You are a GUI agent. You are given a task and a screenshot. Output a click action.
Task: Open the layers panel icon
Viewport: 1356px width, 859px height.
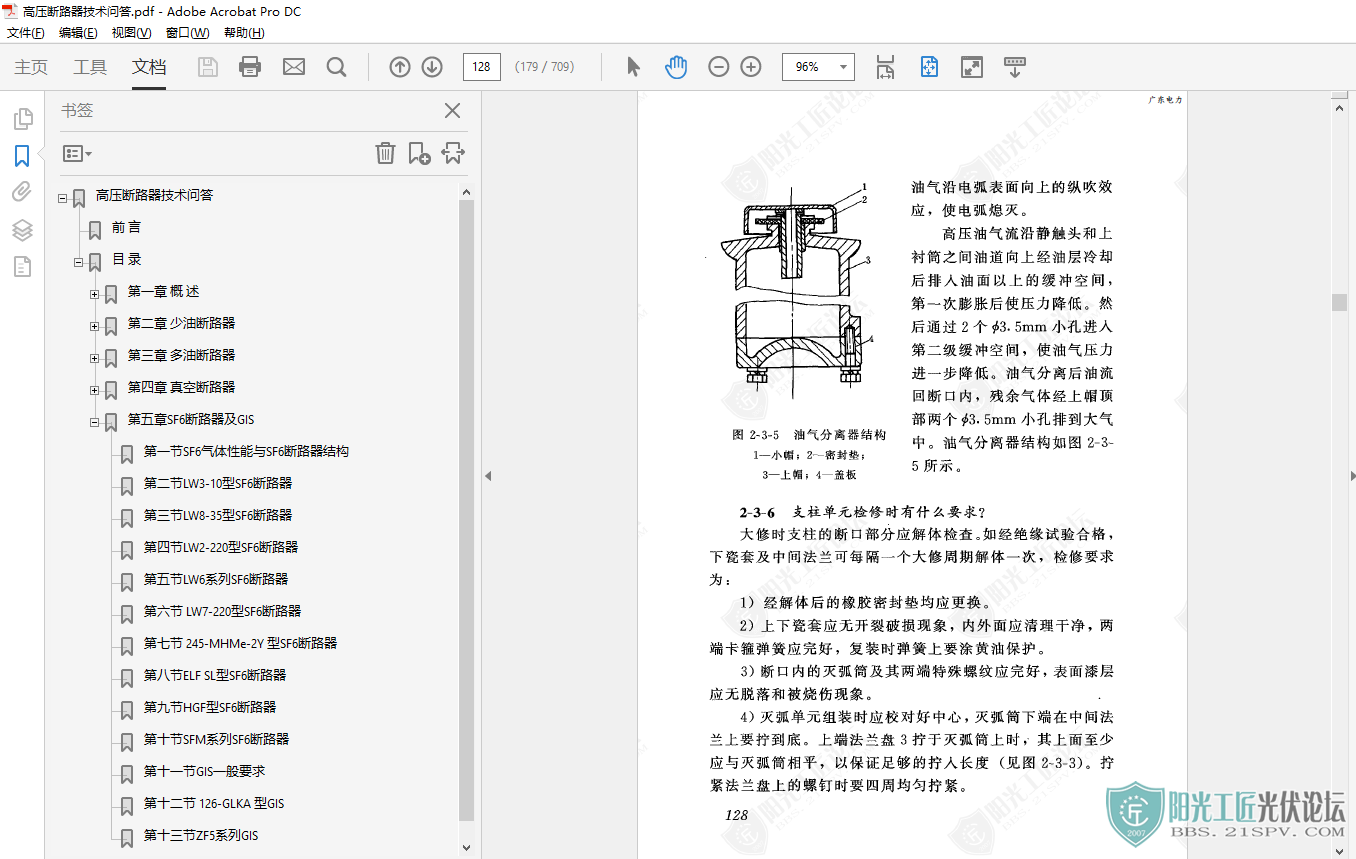[x=22, y=230]
